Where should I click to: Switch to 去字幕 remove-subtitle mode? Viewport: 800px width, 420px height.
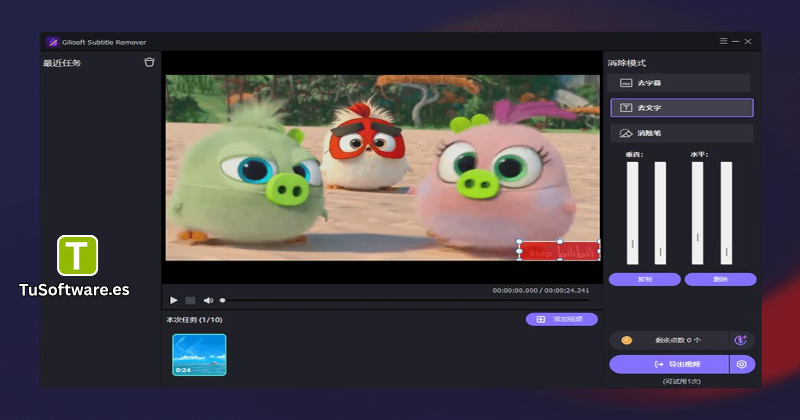pos(679,83)
